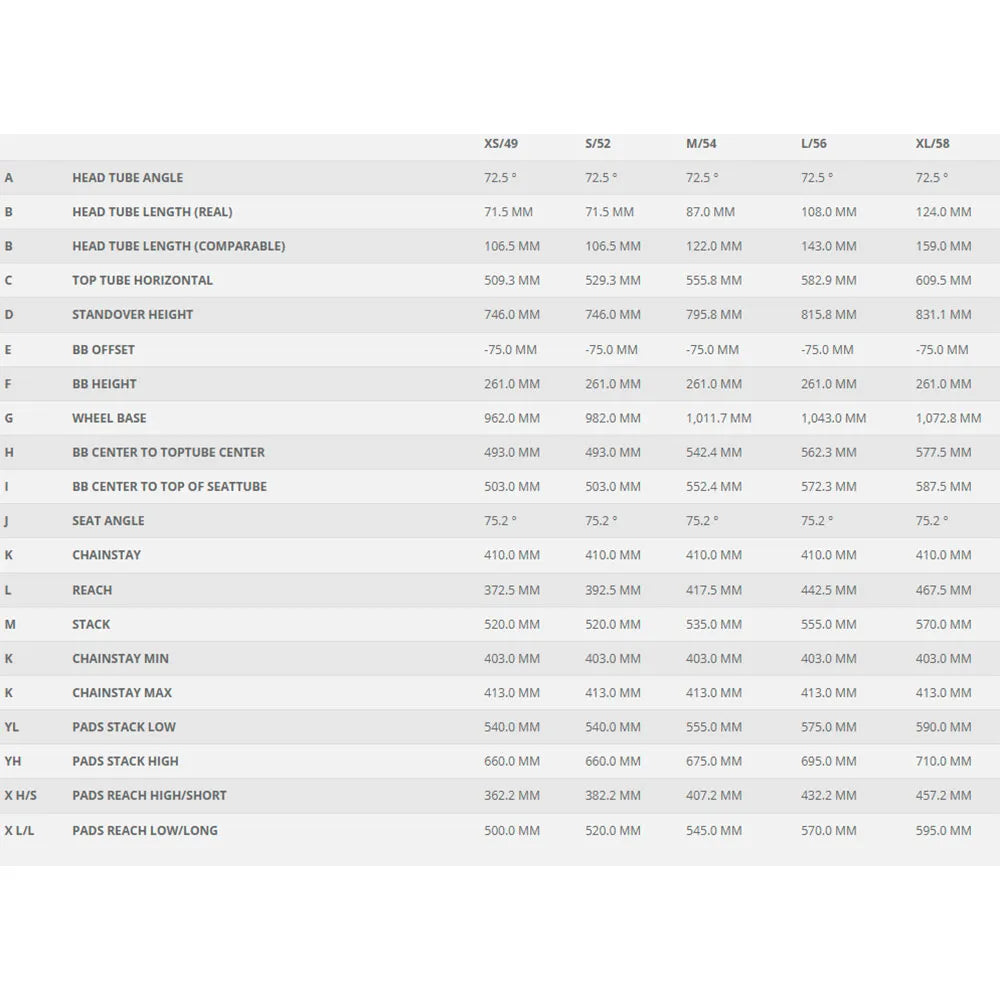Click the HEAD TUBE ANGLE row label
The height and width of the screenshot is (1000, 1000).
[127, 177]
